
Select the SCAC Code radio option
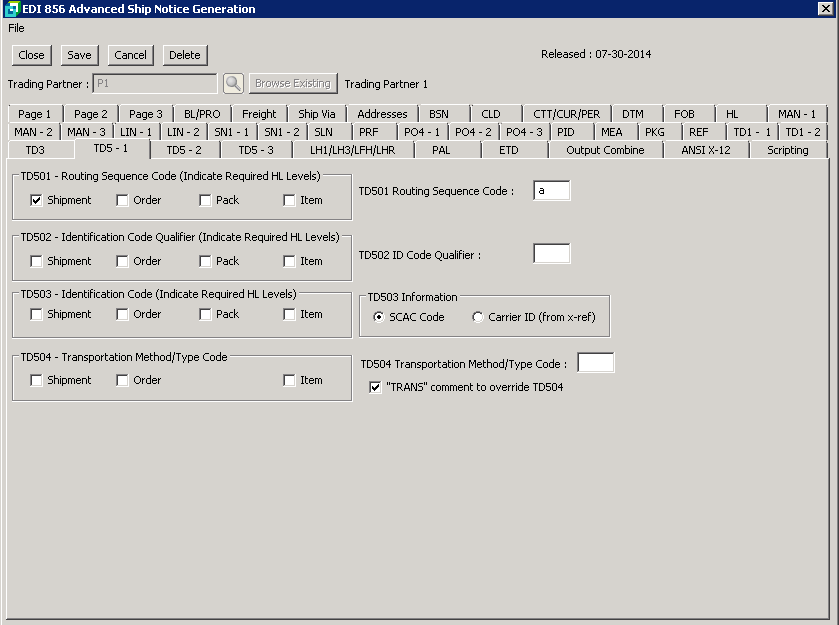pos(379,317)
